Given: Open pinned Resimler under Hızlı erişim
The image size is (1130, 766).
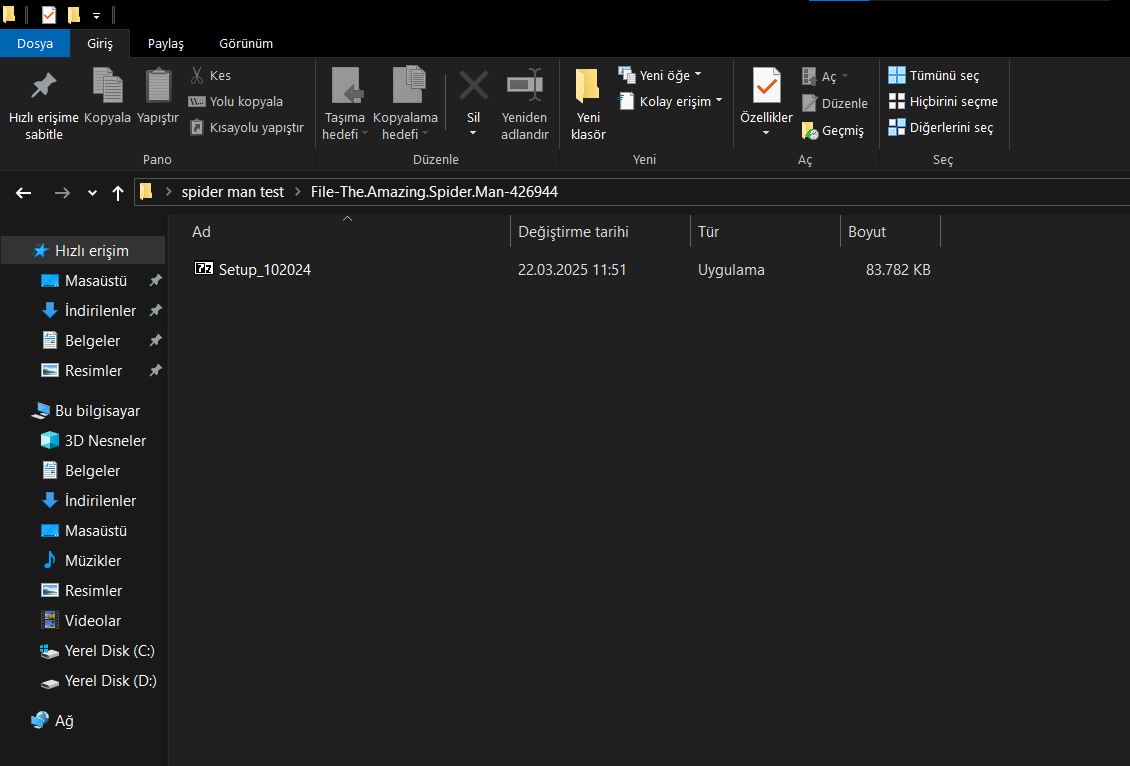Looking at the screenshot, I should [x=94, y=371].
